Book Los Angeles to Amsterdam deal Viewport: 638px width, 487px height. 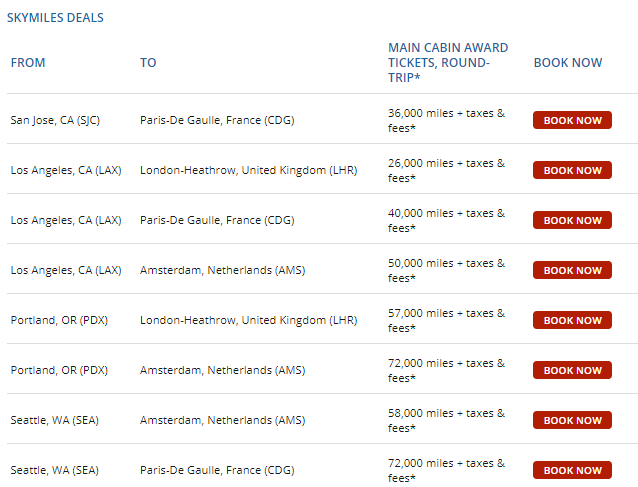click(x=572, y=270)
